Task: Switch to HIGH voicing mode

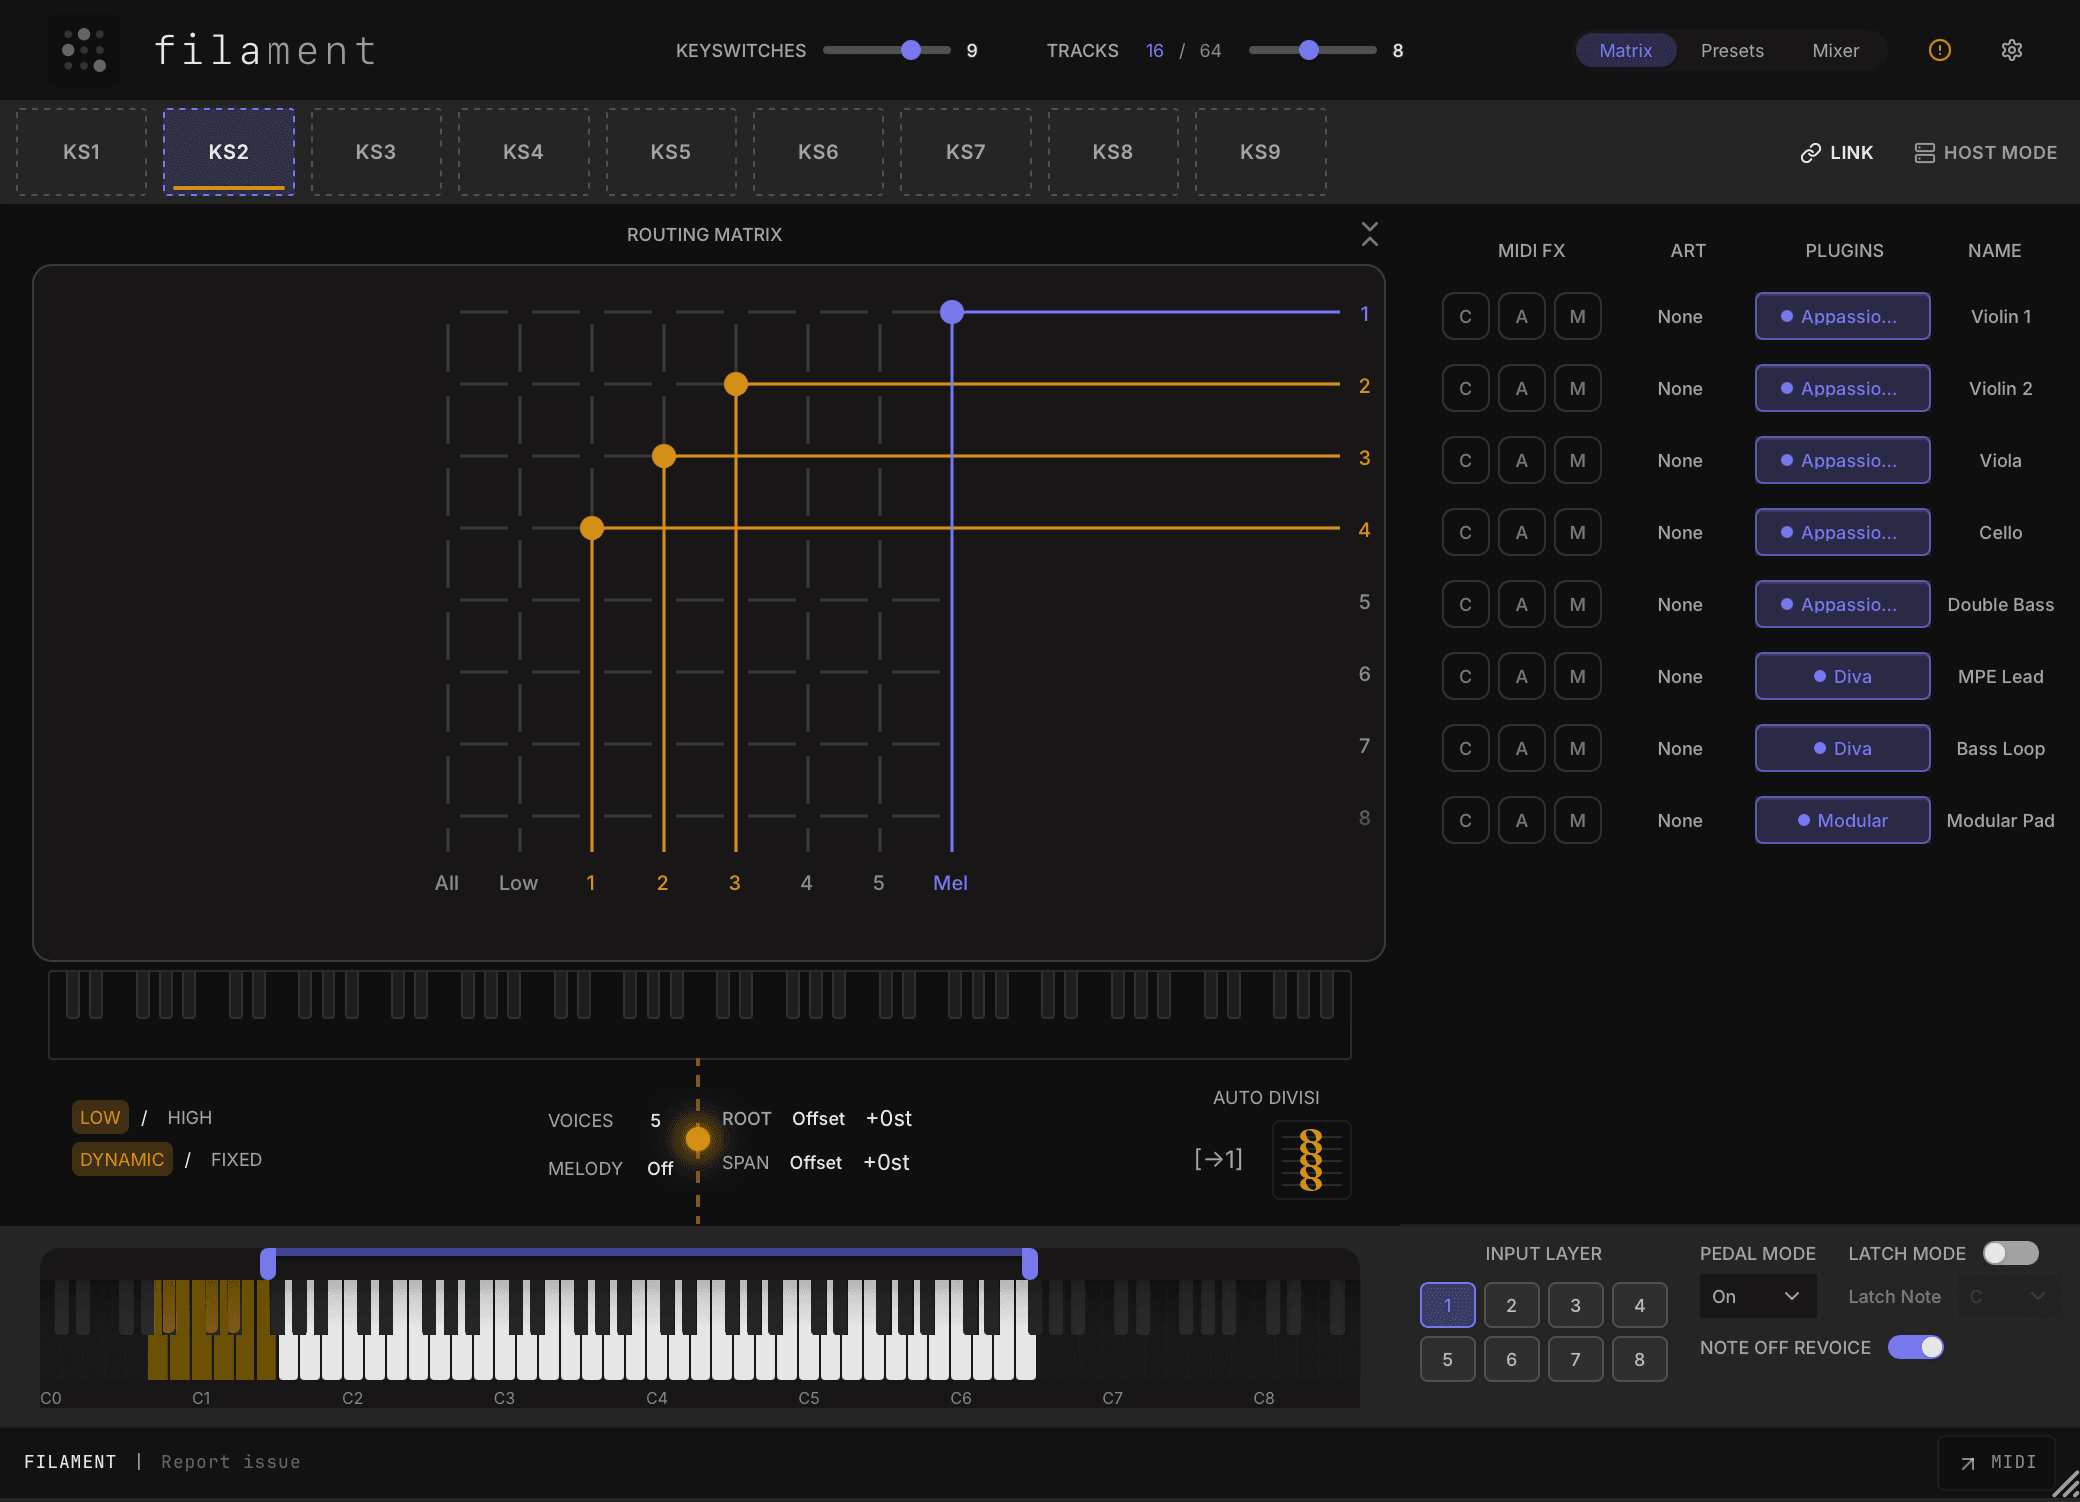Action: tap(189, 1117)
